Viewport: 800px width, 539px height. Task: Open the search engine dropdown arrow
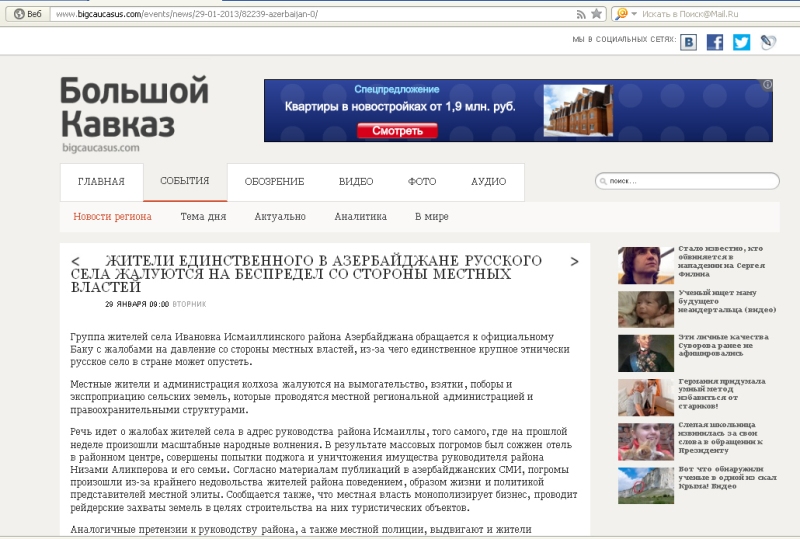point(633,14)
